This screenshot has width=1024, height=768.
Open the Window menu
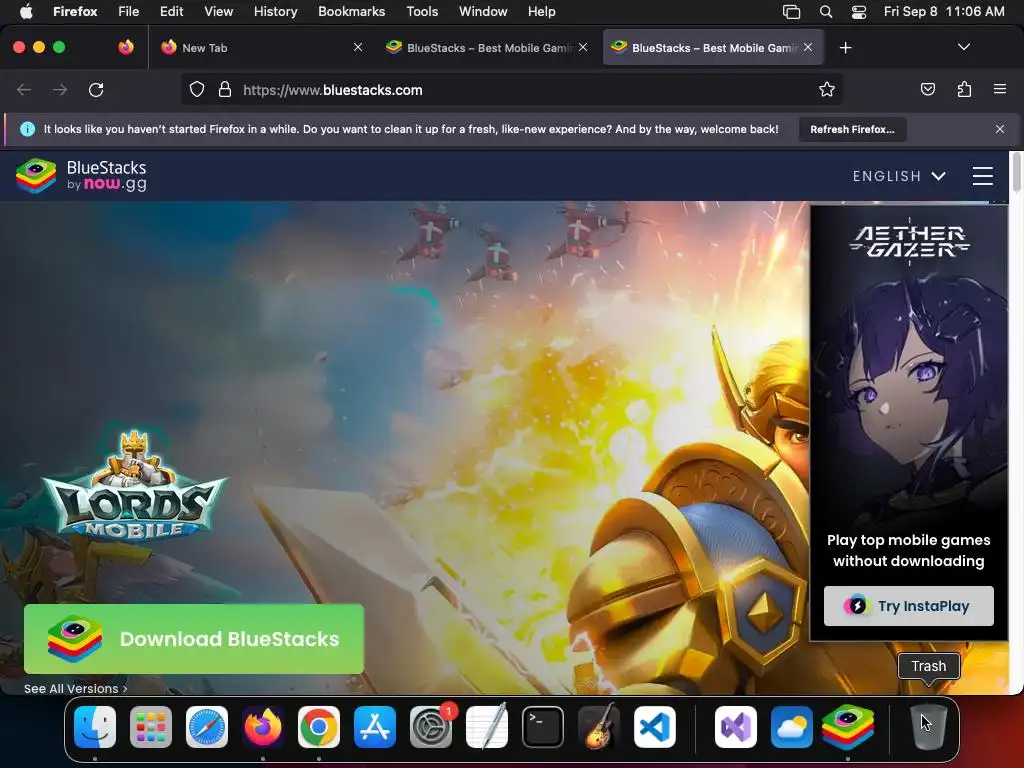pyautogui.click(x=483, y=12)
